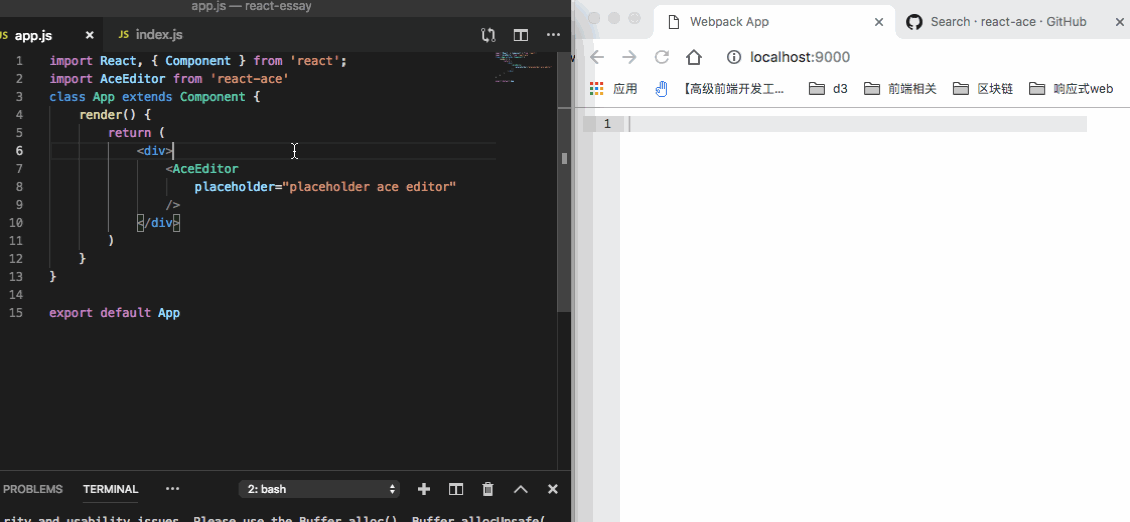Expand more panel views next to TERMINAL

point(172,489)
